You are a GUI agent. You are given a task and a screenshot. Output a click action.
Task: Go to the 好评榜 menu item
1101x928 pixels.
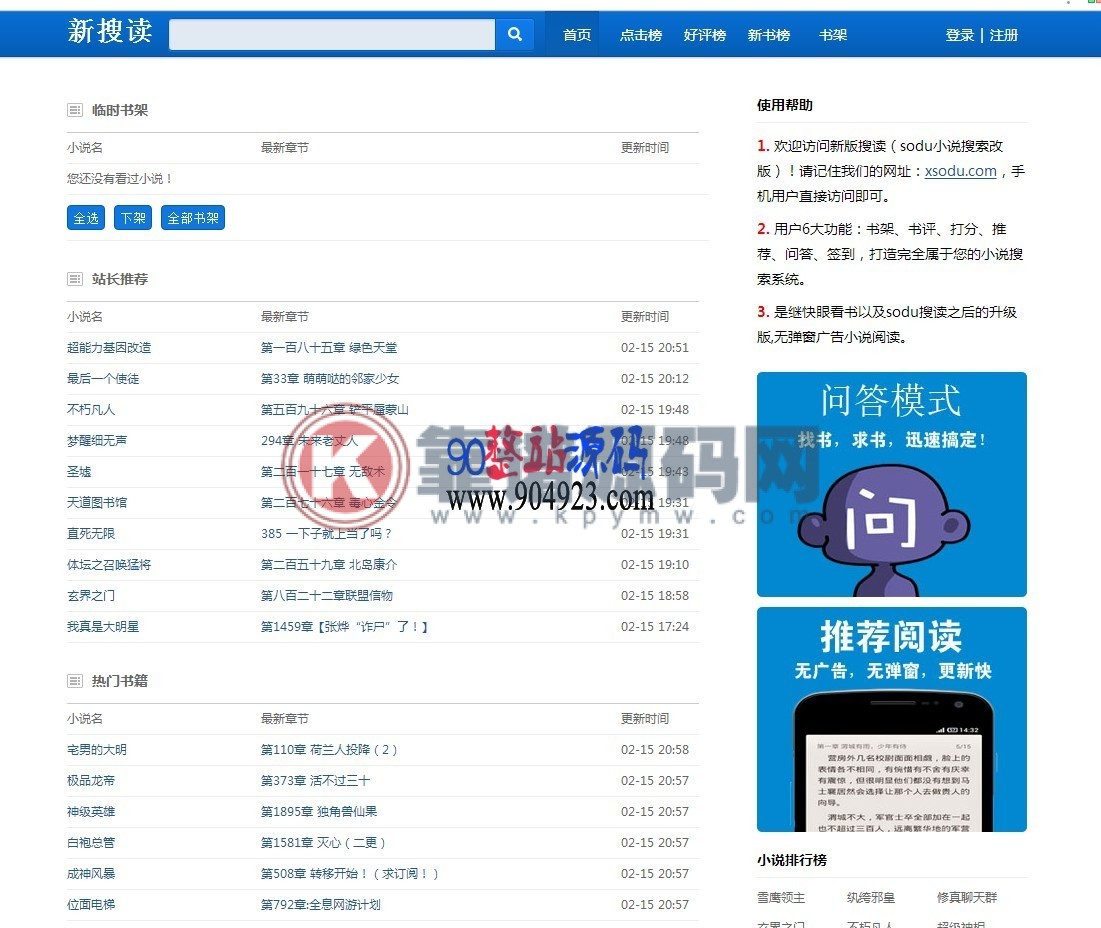point(704,34)
